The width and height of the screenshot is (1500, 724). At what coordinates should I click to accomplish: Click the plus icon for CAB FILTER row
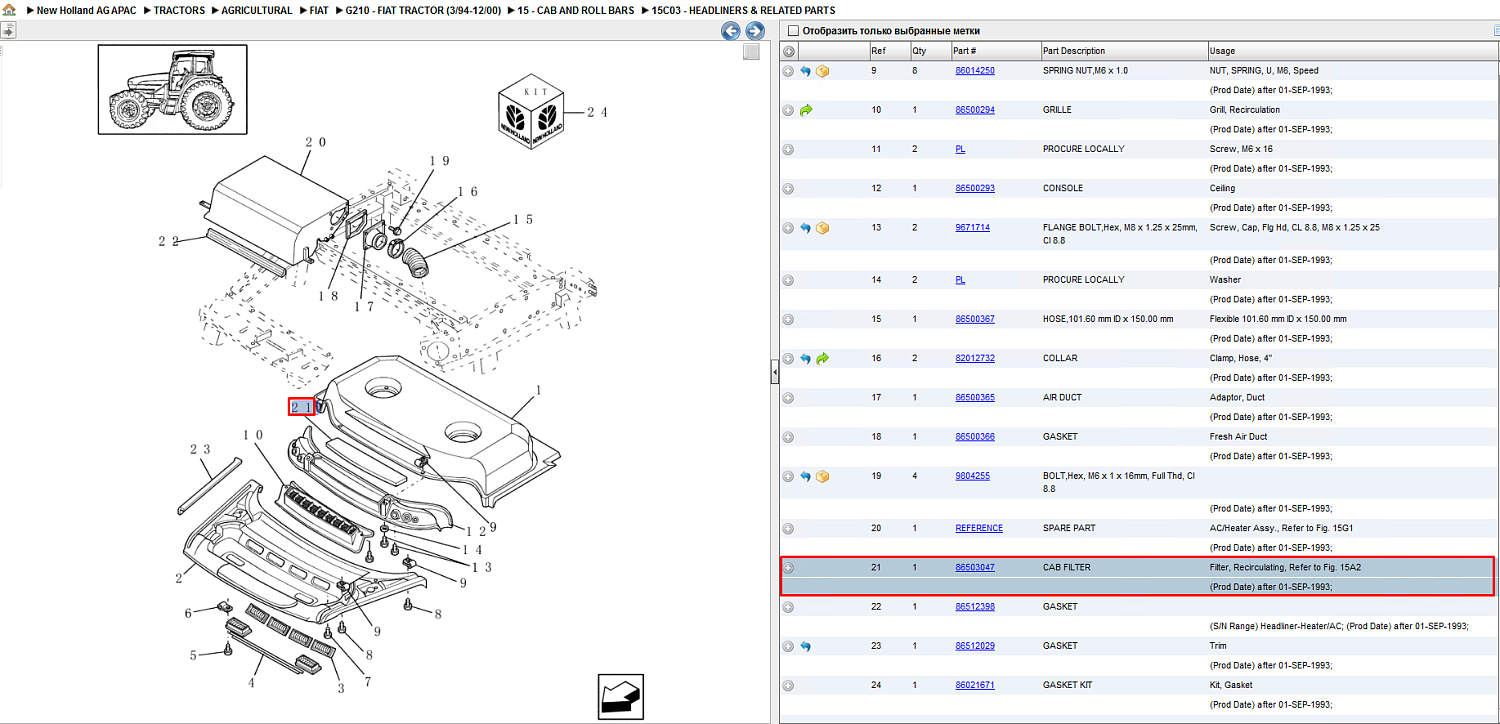(788, 568)
